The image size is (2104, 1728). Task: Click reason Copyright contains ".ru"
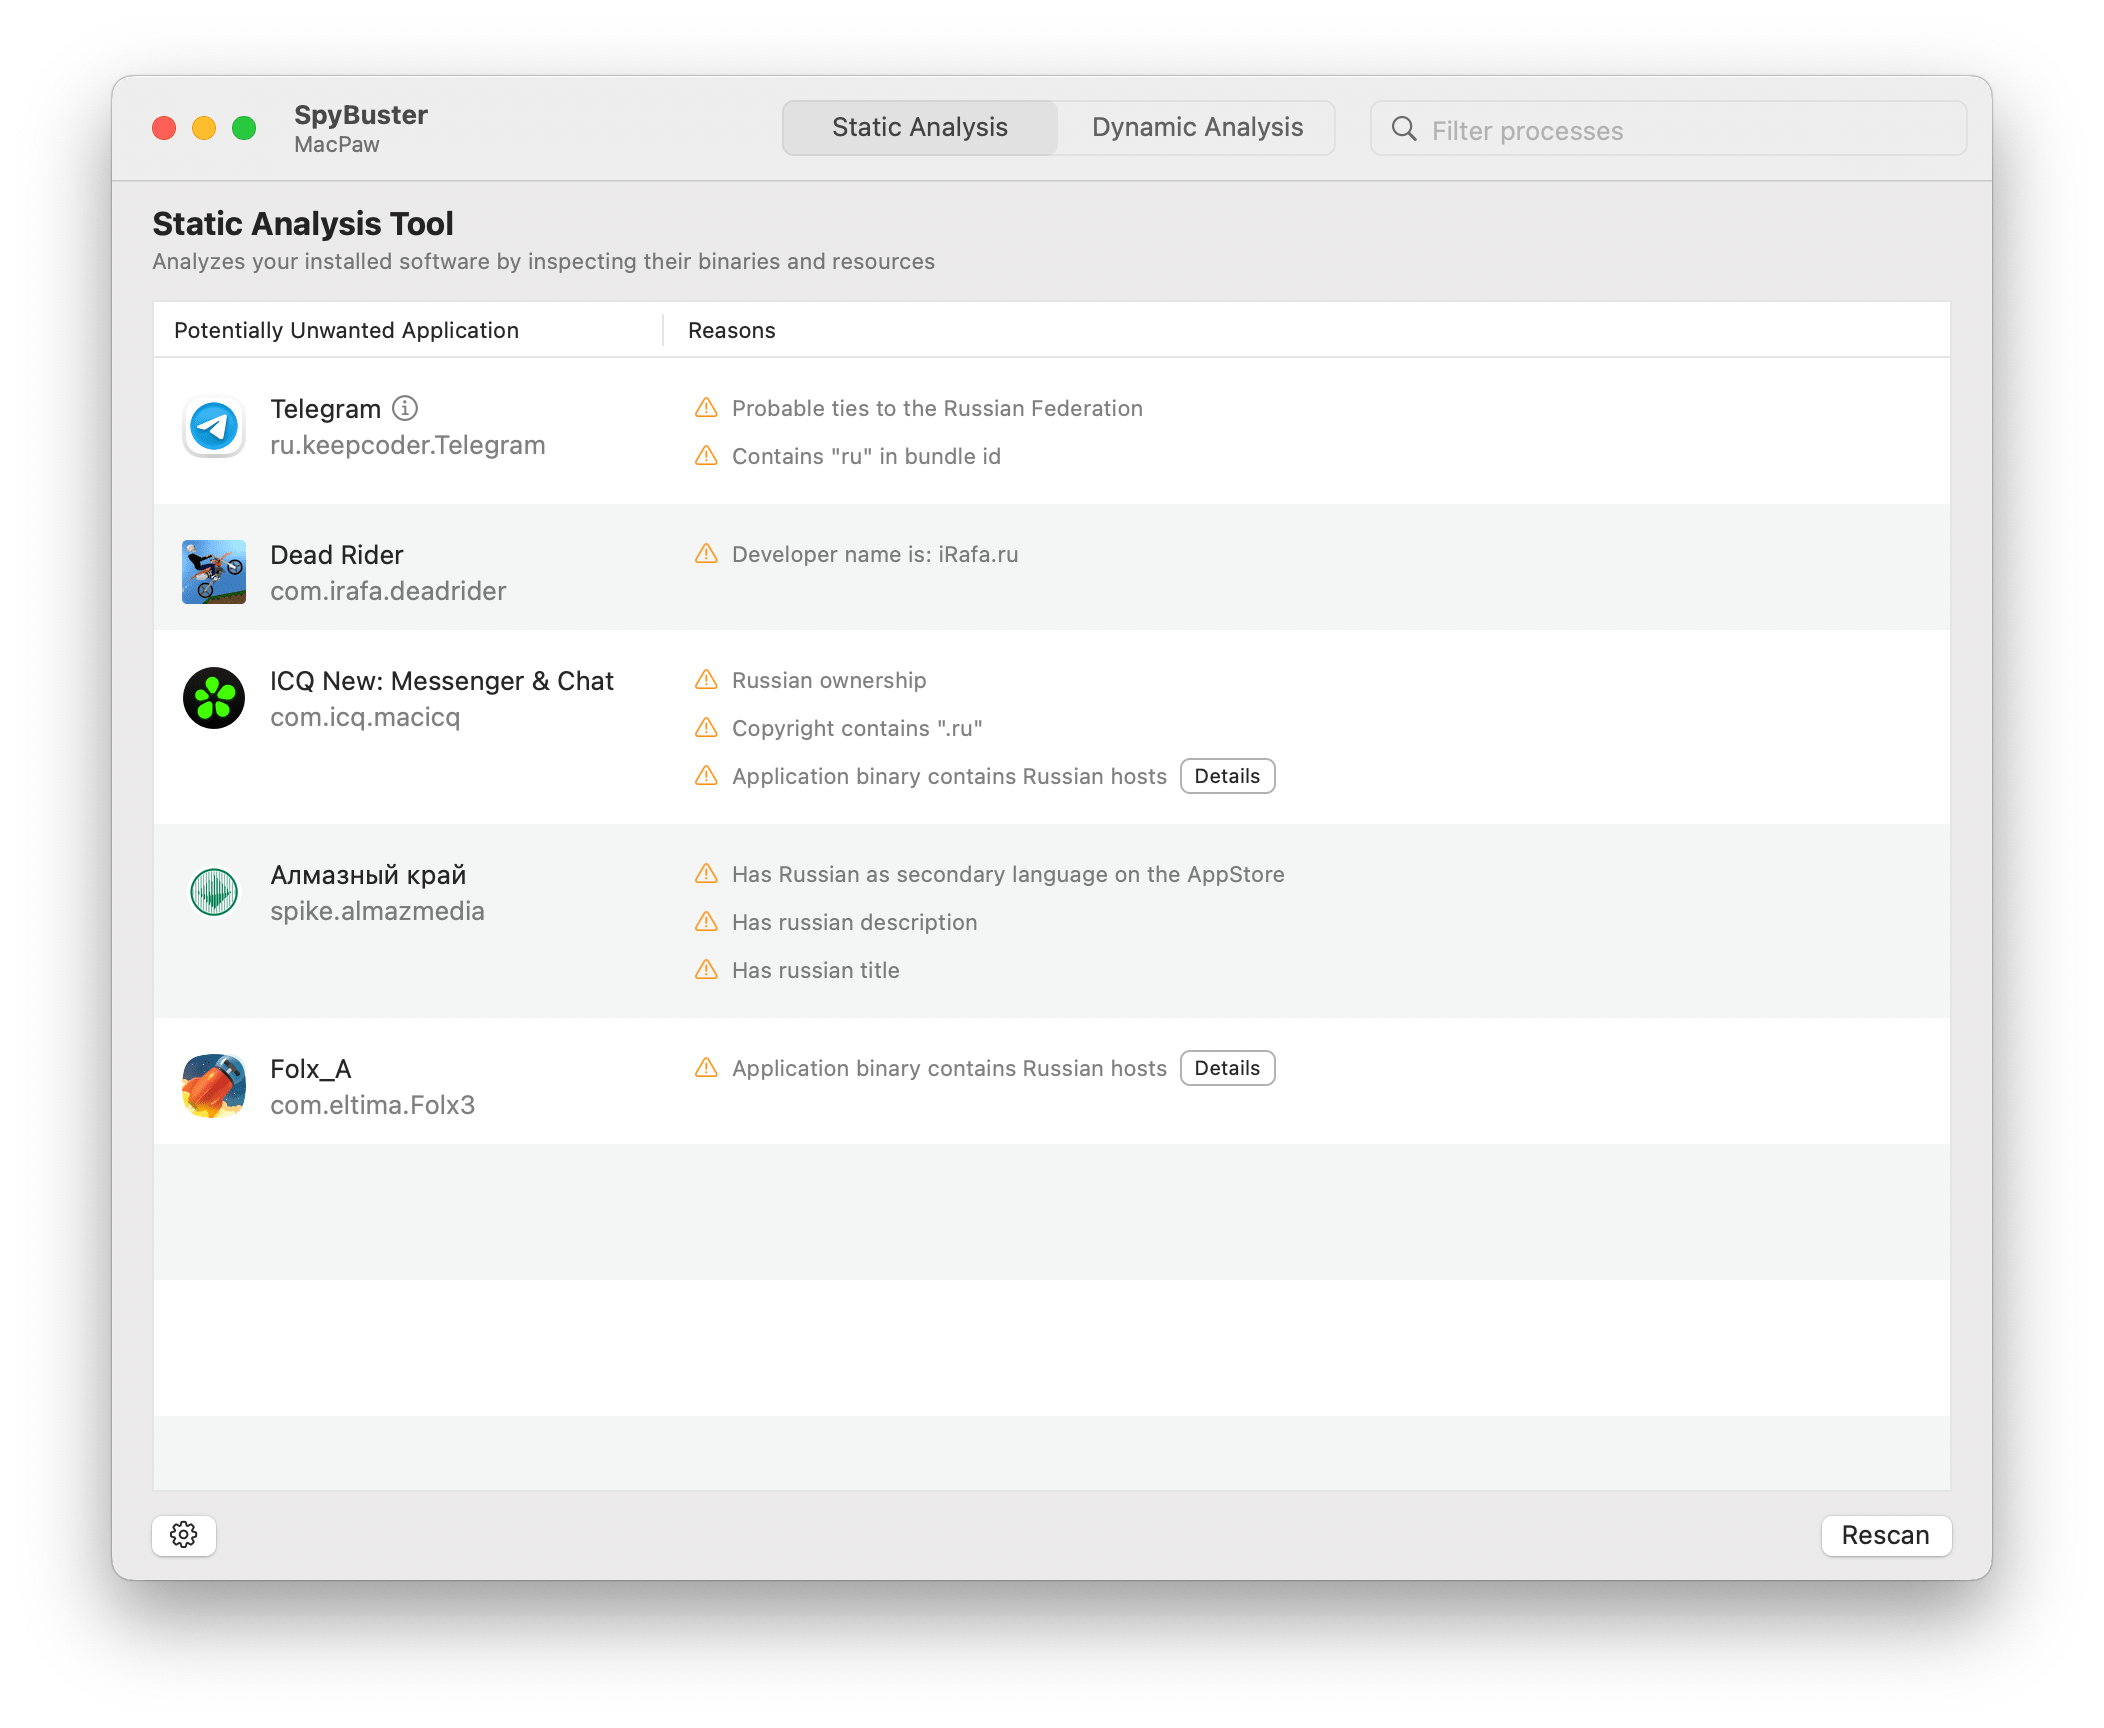(857, 728)
